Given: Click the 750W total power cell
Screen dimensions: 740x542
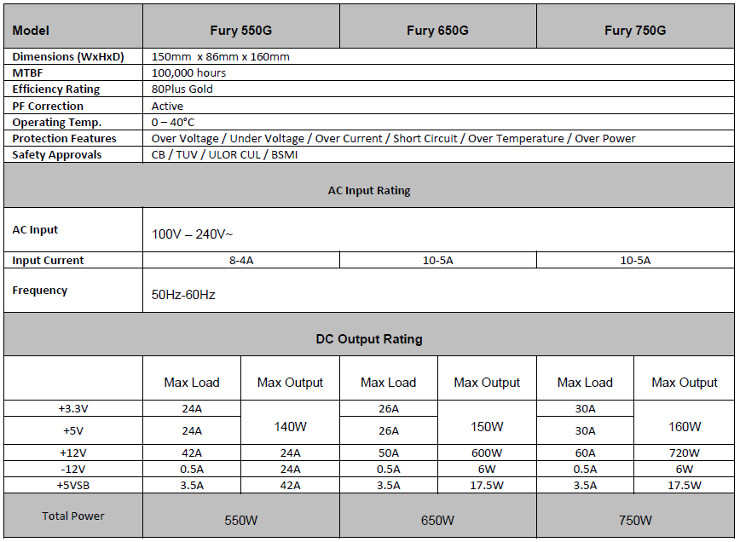Looking at the screenshot, I should (x=635, y=516).
